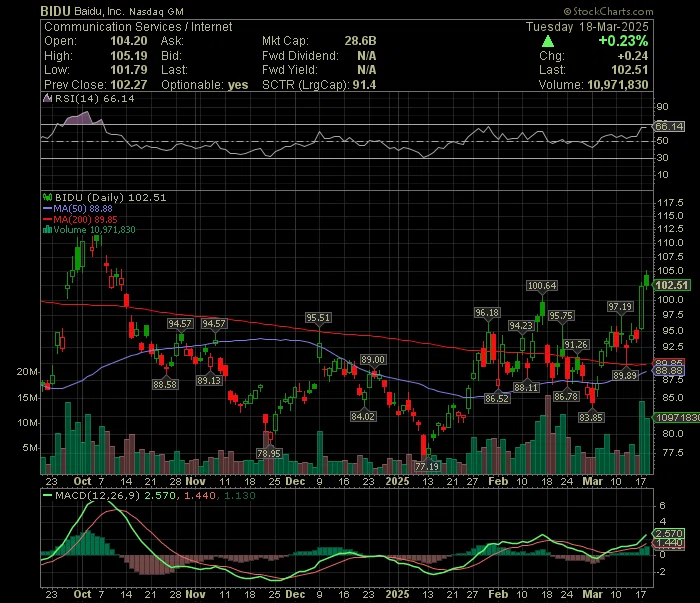Click the 86.52 low price label
Screen dimensions: 700x603
click(x=497, y=398)
